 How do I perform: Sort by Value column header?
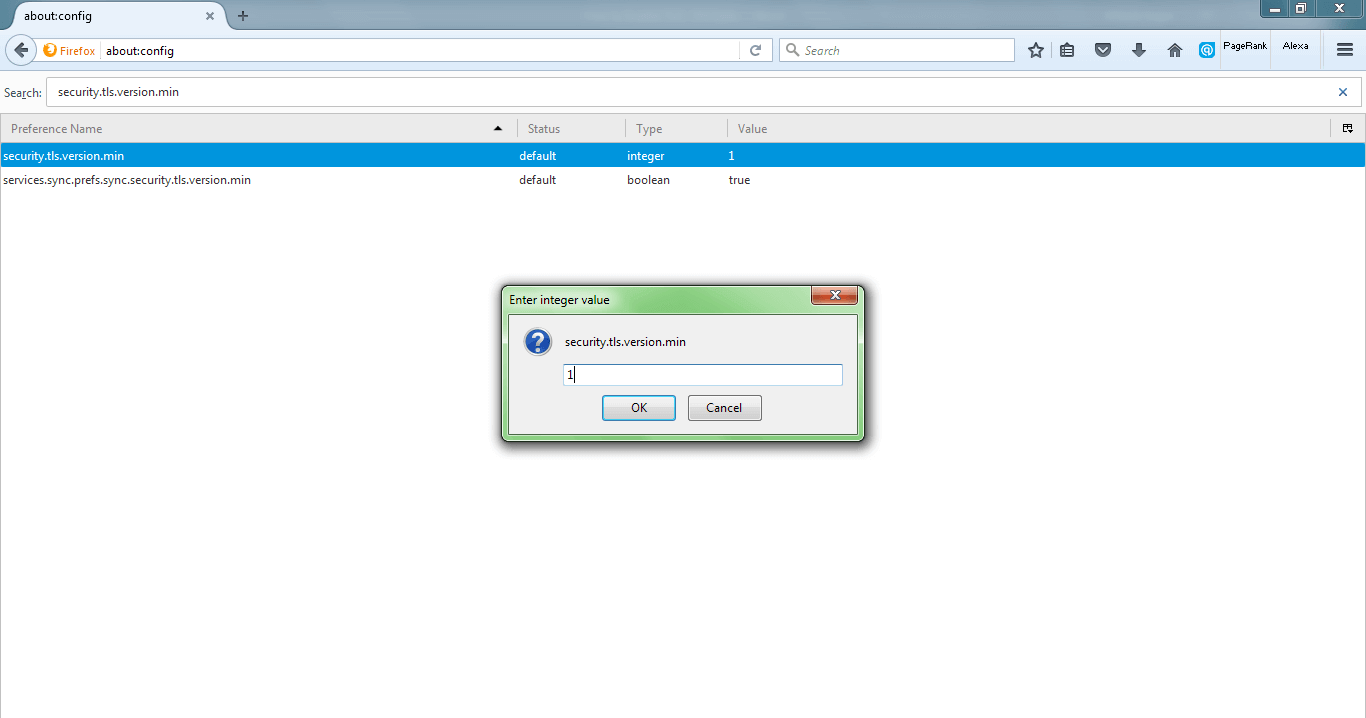[x=1029, y=128]
